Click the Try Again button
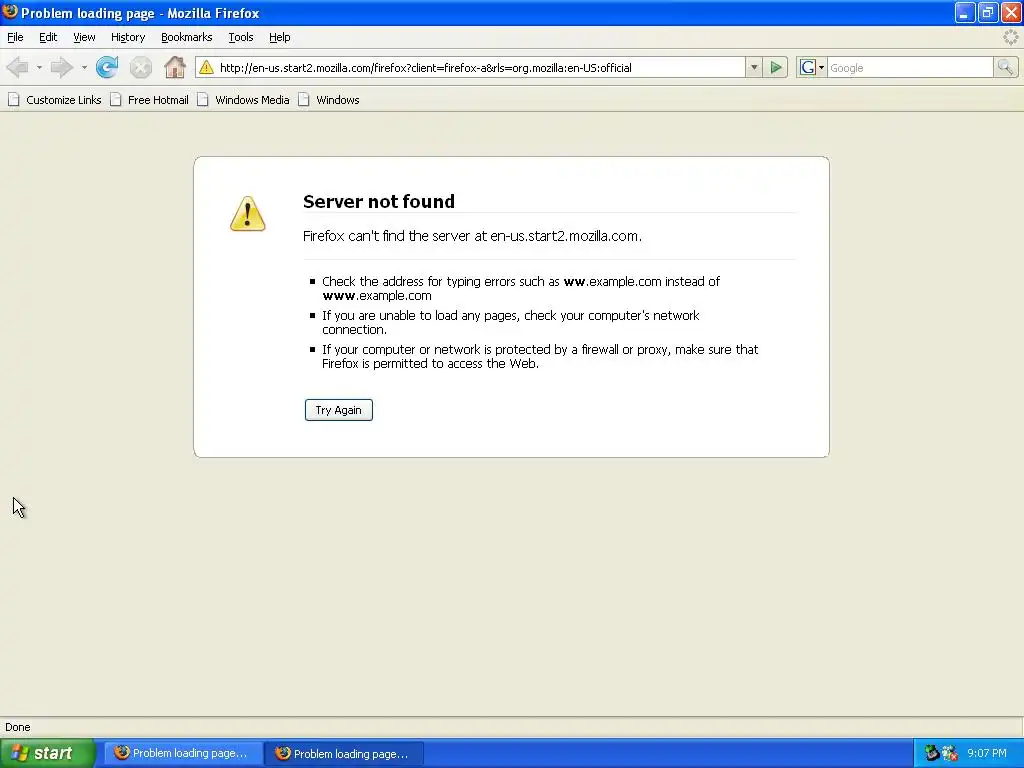This screenshot has height=768, width=1024. 338,410
